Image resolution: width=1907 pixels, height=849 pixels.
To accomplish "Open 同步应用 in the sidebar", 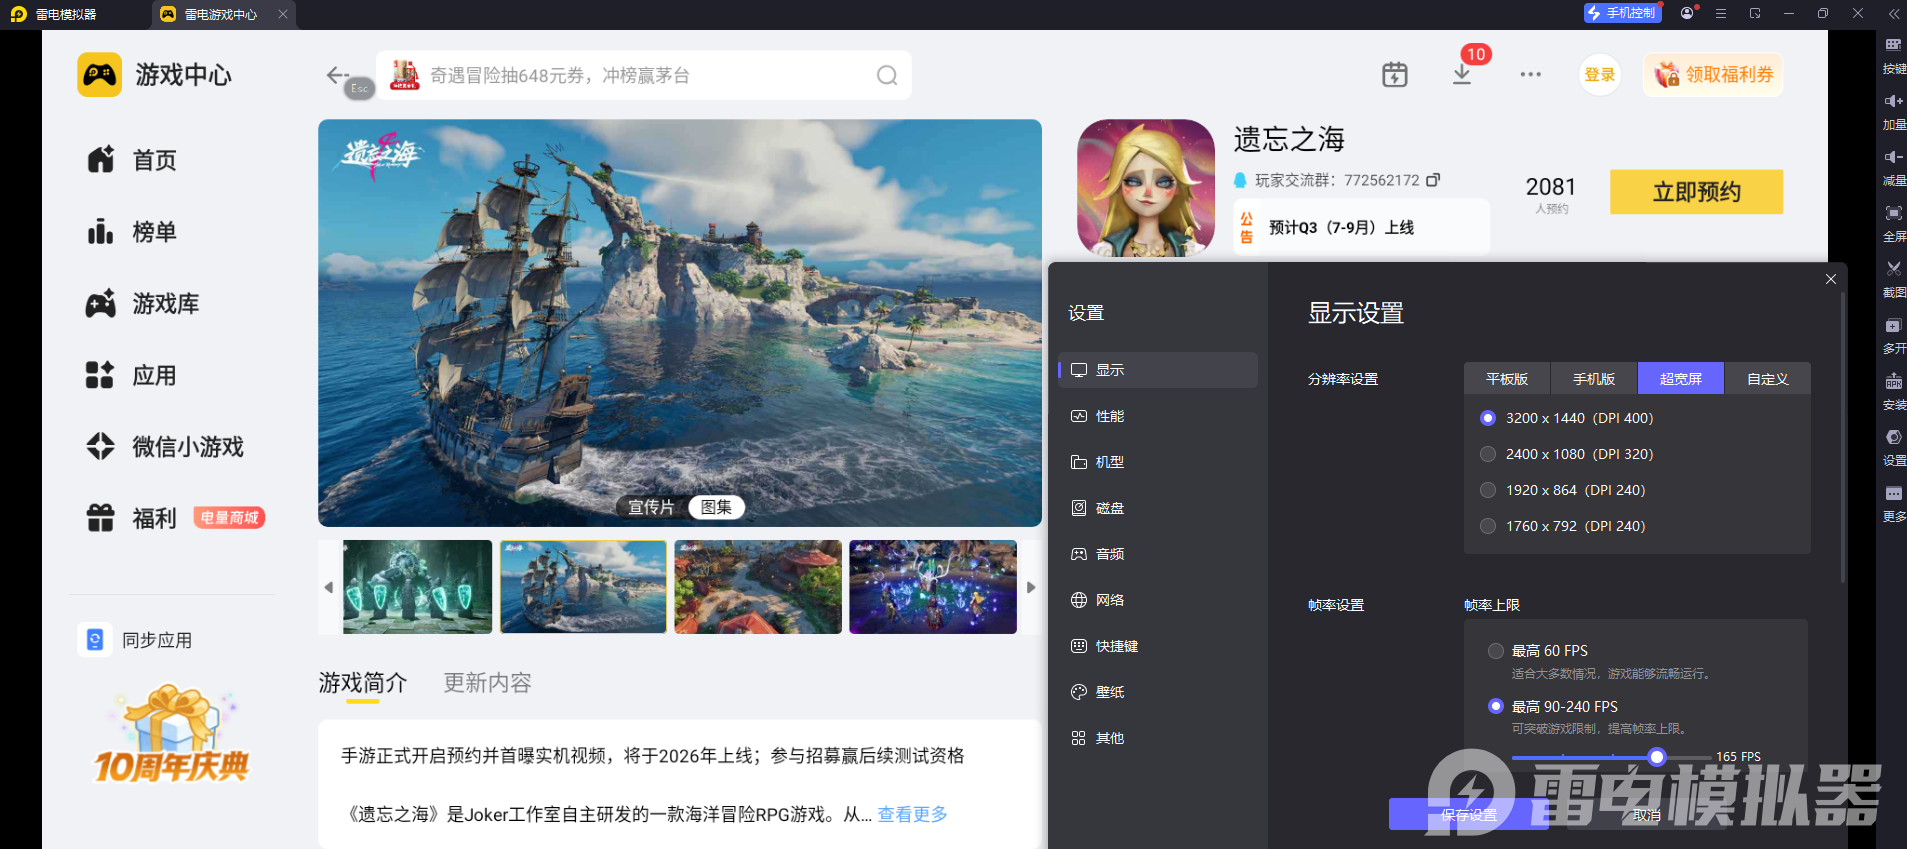I will click(x=137, y=640).
